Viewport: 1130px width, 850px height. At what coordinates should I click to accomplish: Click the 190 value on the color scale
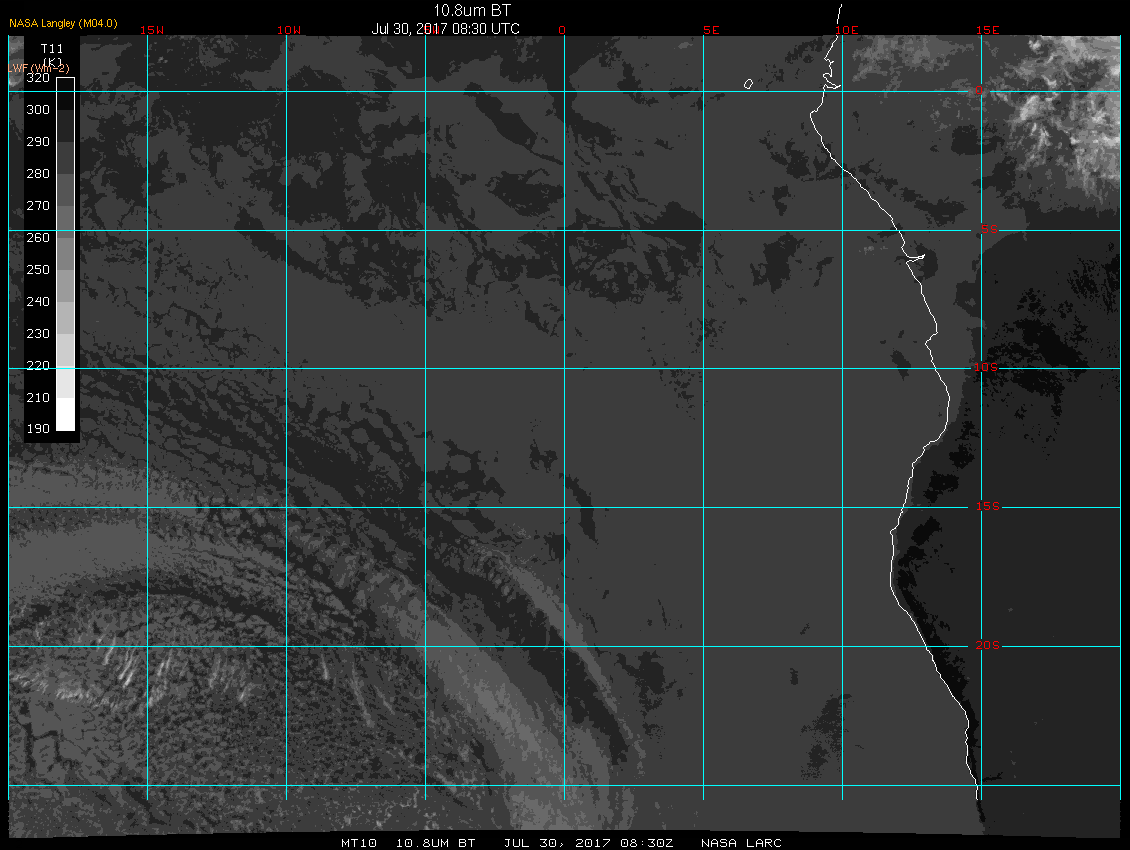(37, 429)
